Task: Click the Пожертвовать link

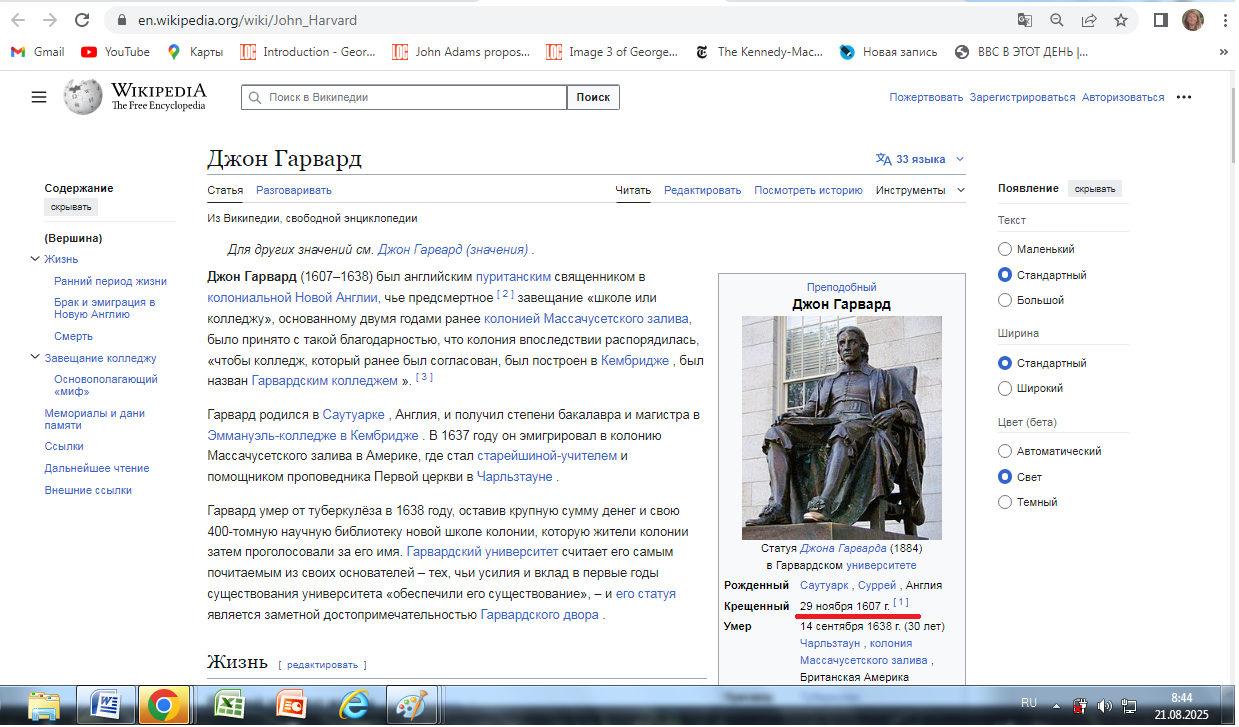Action: pyautogui.click(x=926, y=97)
